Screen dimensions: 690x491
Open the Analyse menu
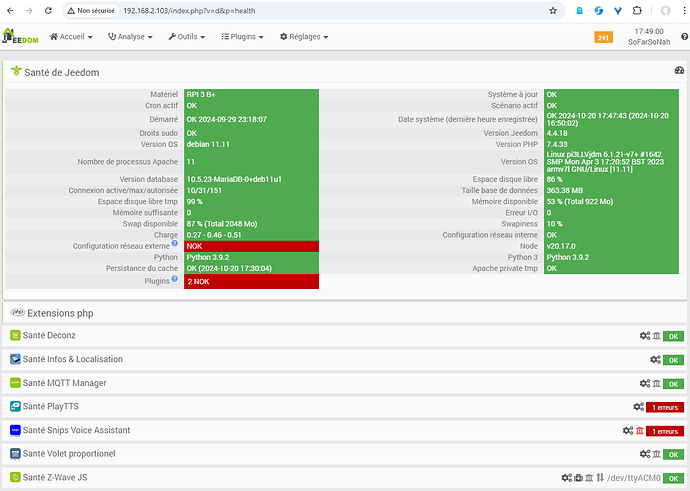click(x=130, y=37)
